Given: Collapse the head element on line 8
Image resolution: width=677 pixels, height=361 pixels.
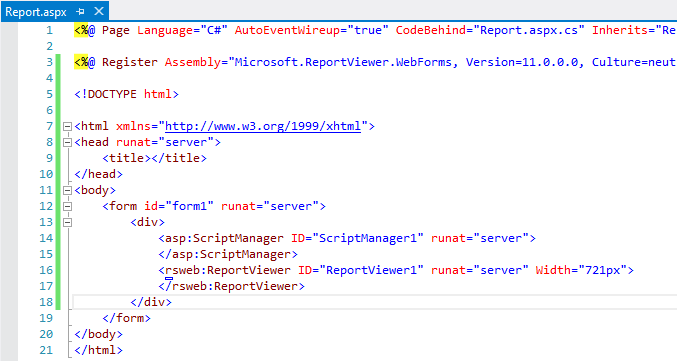Looking at the screenshot, I should coord(67,142).
